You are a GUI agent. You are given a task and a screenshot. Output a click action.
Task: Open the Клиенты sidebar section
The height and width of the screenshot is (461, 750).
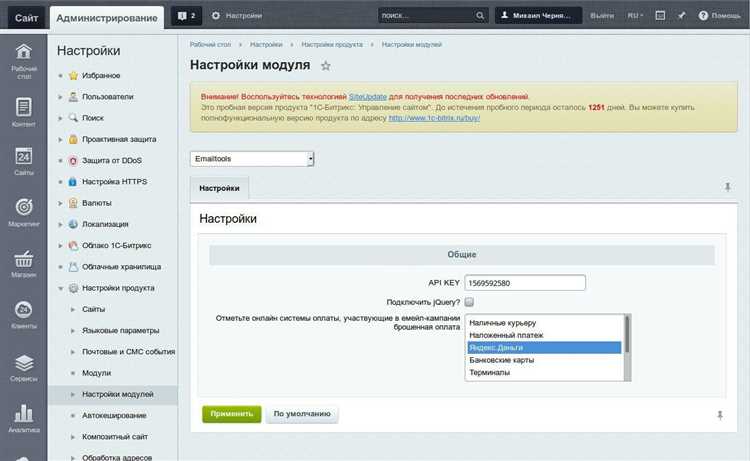pos(23,315)
